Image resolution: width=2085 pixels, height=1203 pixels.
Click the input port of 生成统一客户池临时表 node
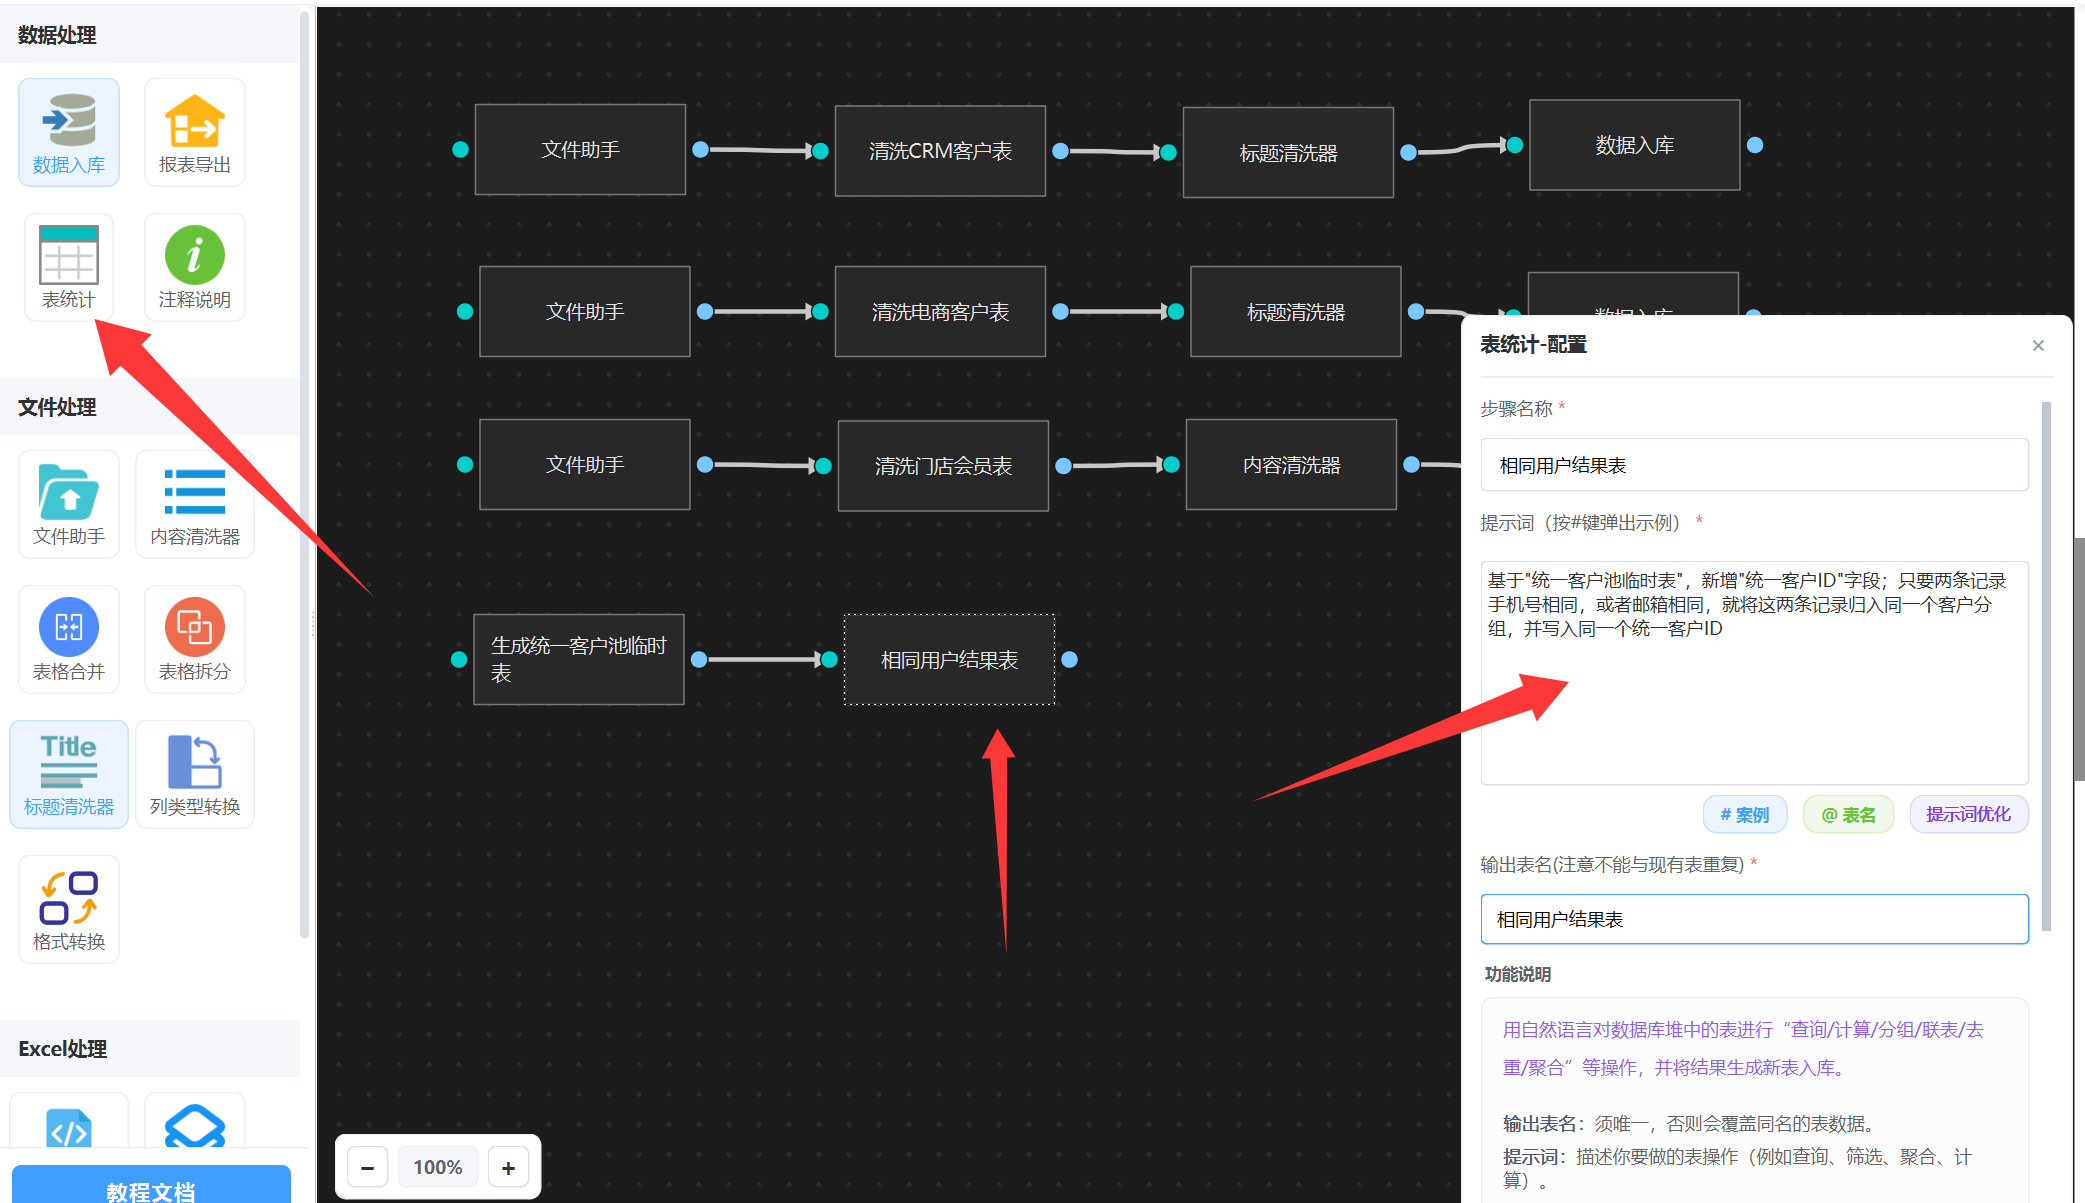459,659
